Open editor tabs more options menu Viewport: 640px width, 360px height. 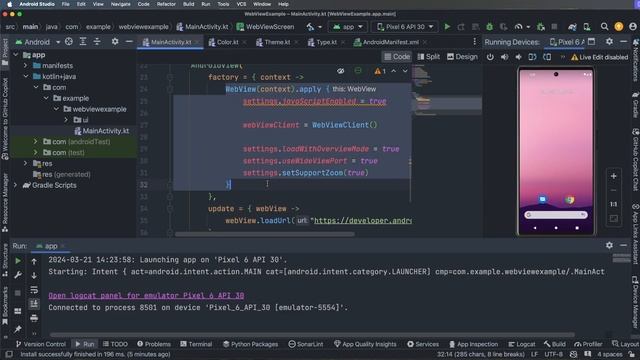(x=474, y=42)
